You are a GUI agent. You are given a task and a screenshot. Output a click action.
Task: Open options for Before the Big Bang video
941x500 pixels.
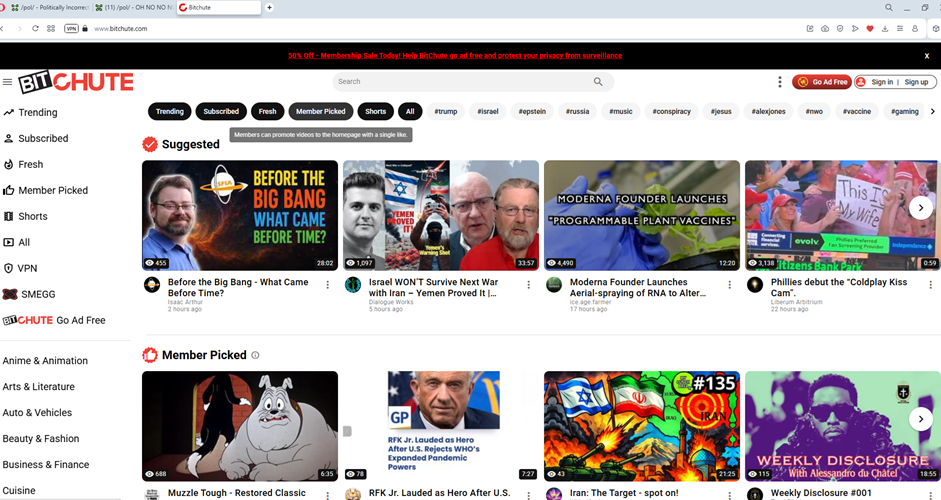(328, 285)
